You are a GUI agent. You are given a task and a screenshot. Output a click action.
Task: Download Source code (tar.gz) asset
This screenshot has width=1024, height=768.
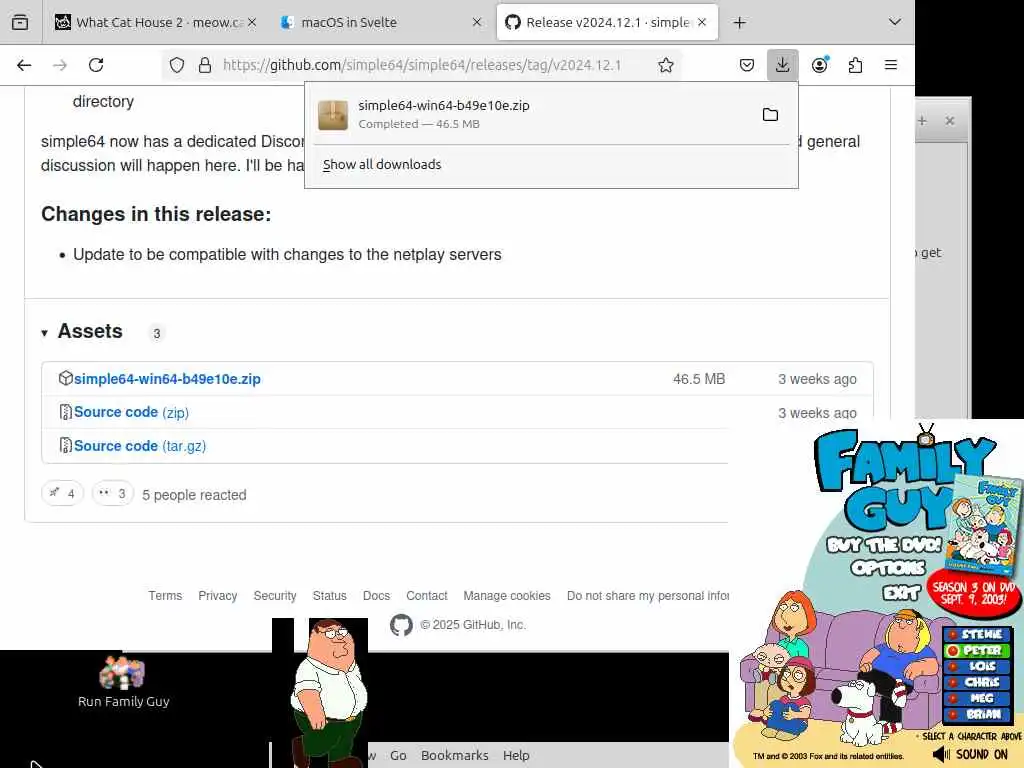140,446
